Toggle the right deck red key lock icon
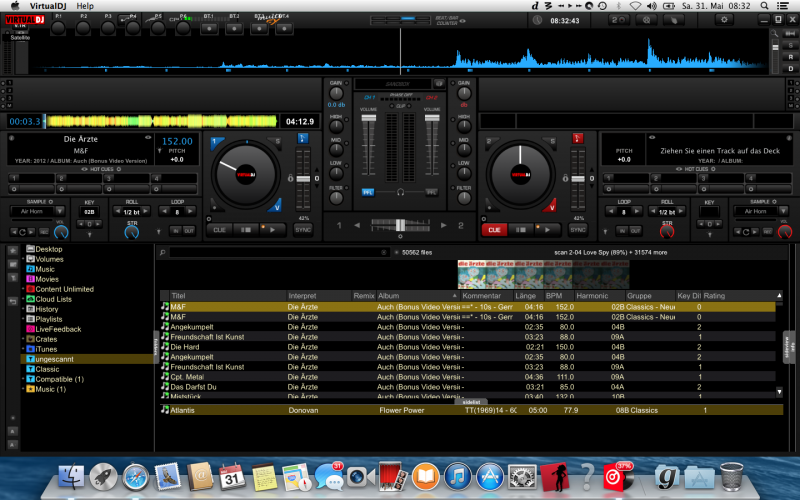The image size is (800, 500). coord(578,138)
